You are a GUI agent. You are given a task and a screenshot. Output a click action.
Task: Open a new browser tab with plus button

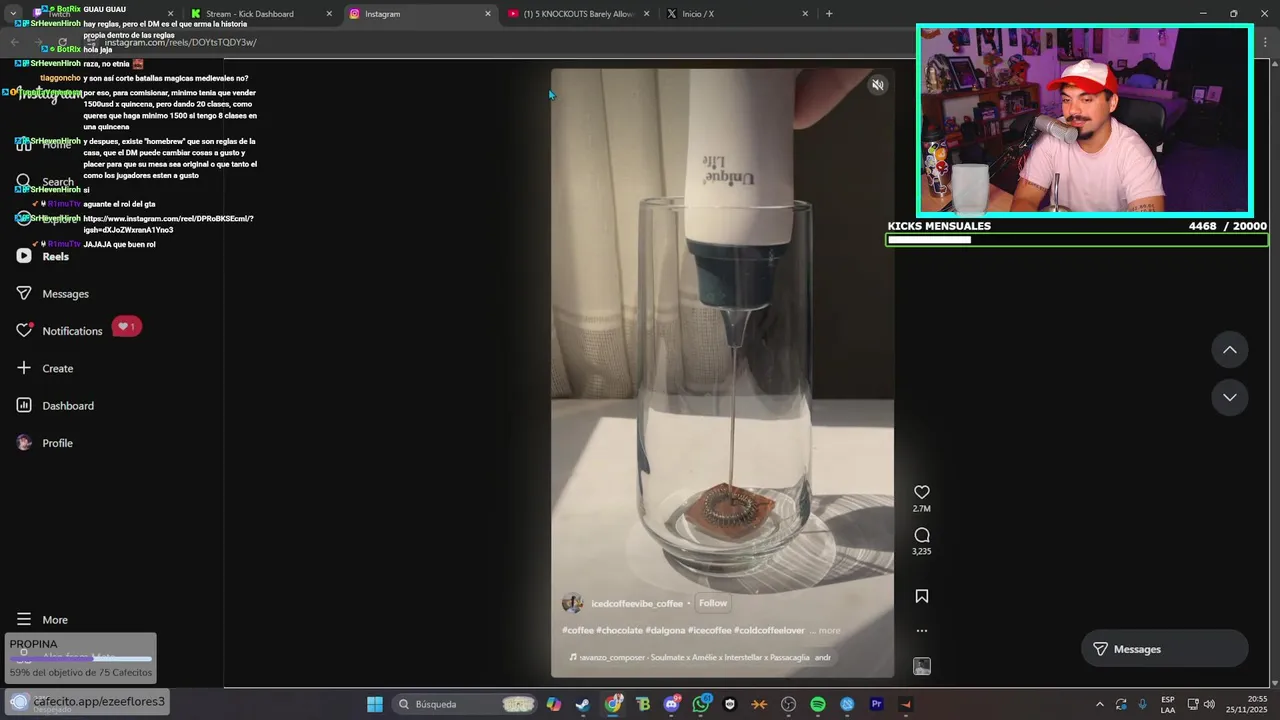tap(829, 14)
